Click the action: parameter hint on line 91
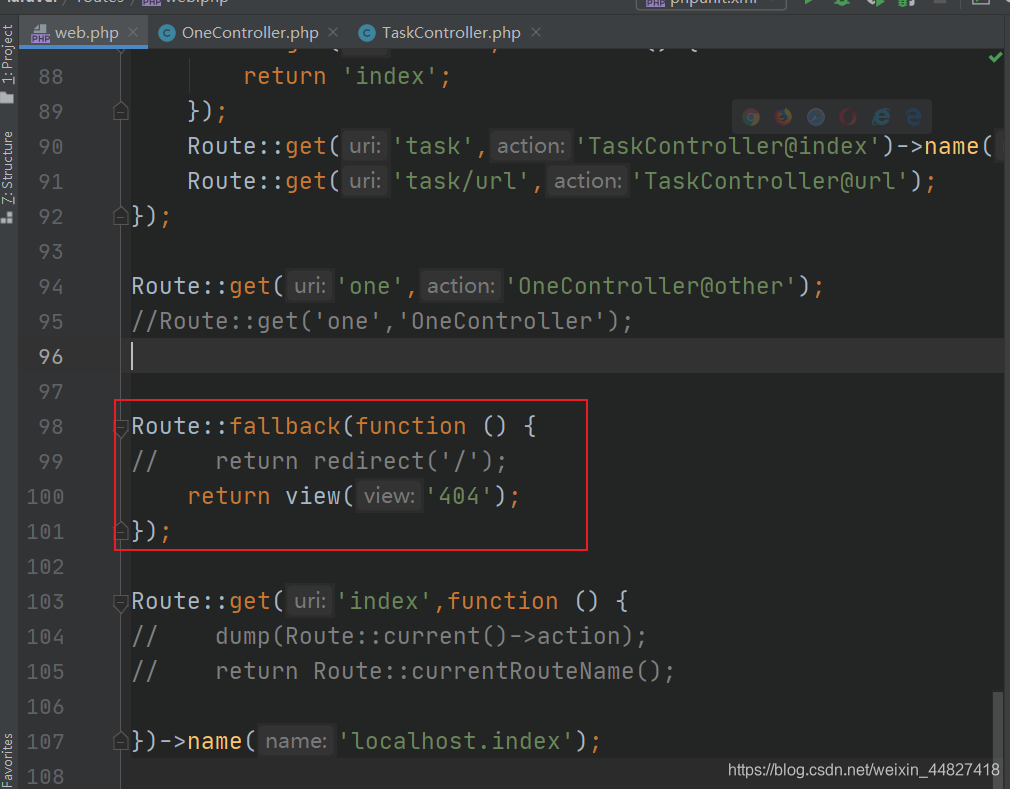1010x789 pixels. tap(588, 181)
